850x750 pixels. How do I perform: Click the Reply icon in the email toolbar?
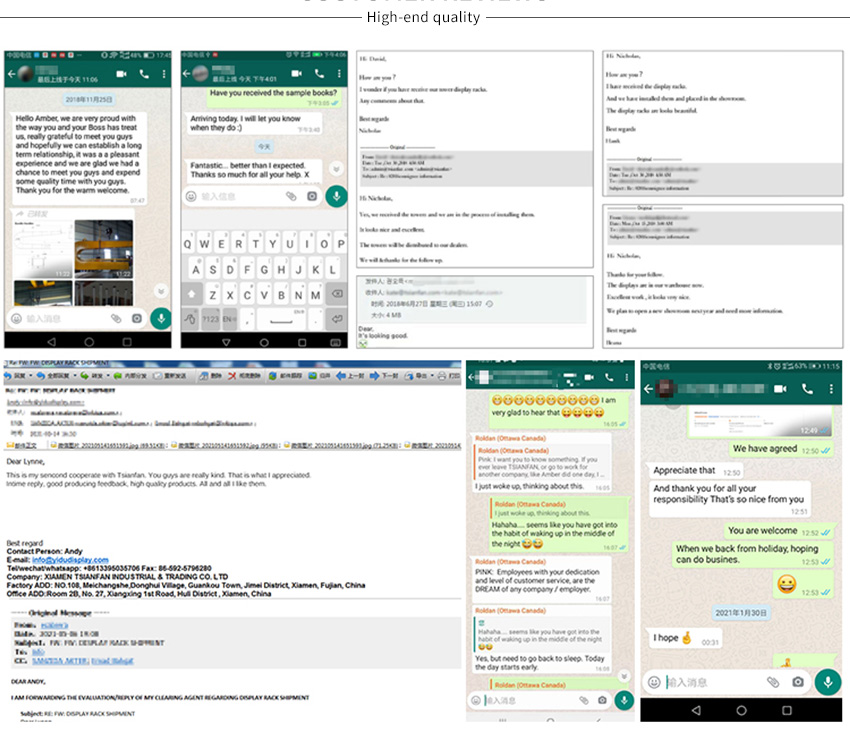8,376
